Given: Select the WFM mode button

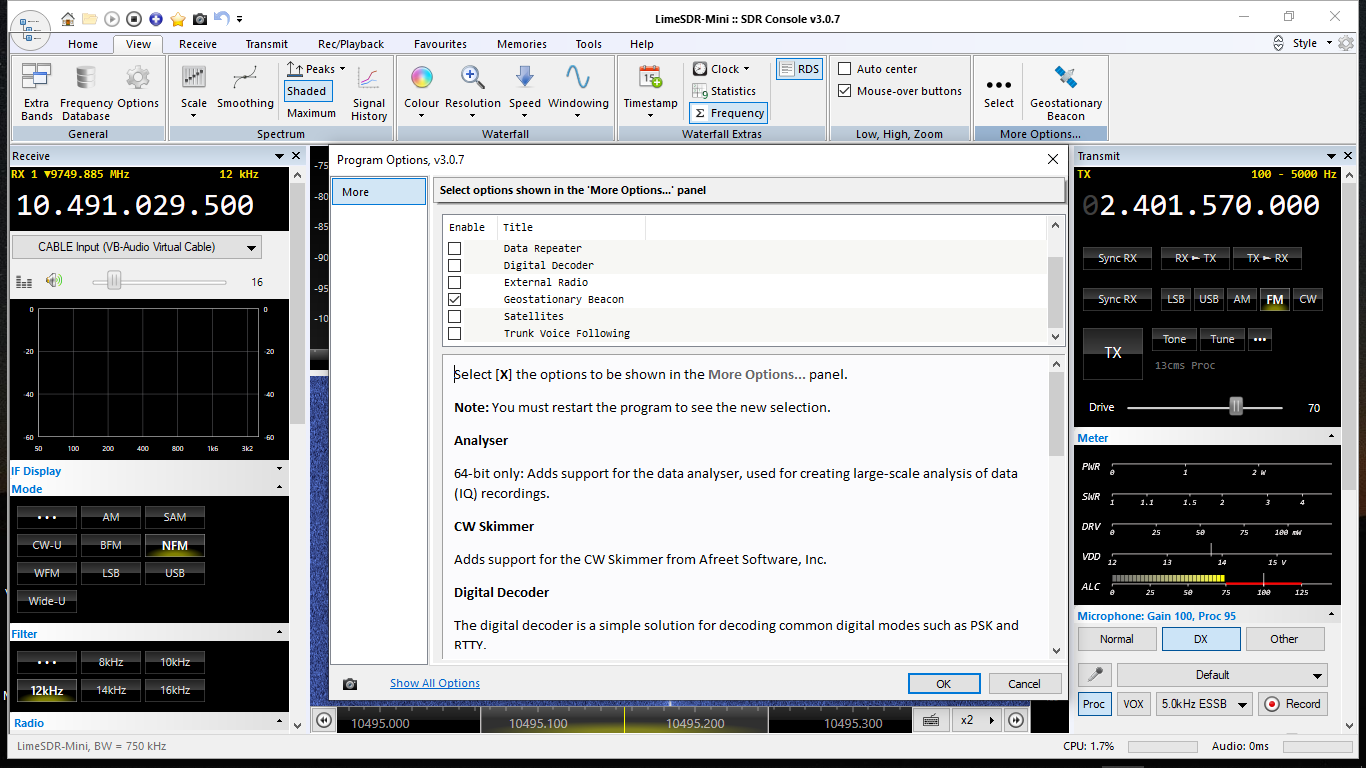Looking at the screenshot, I should click(x=47, y=573).
